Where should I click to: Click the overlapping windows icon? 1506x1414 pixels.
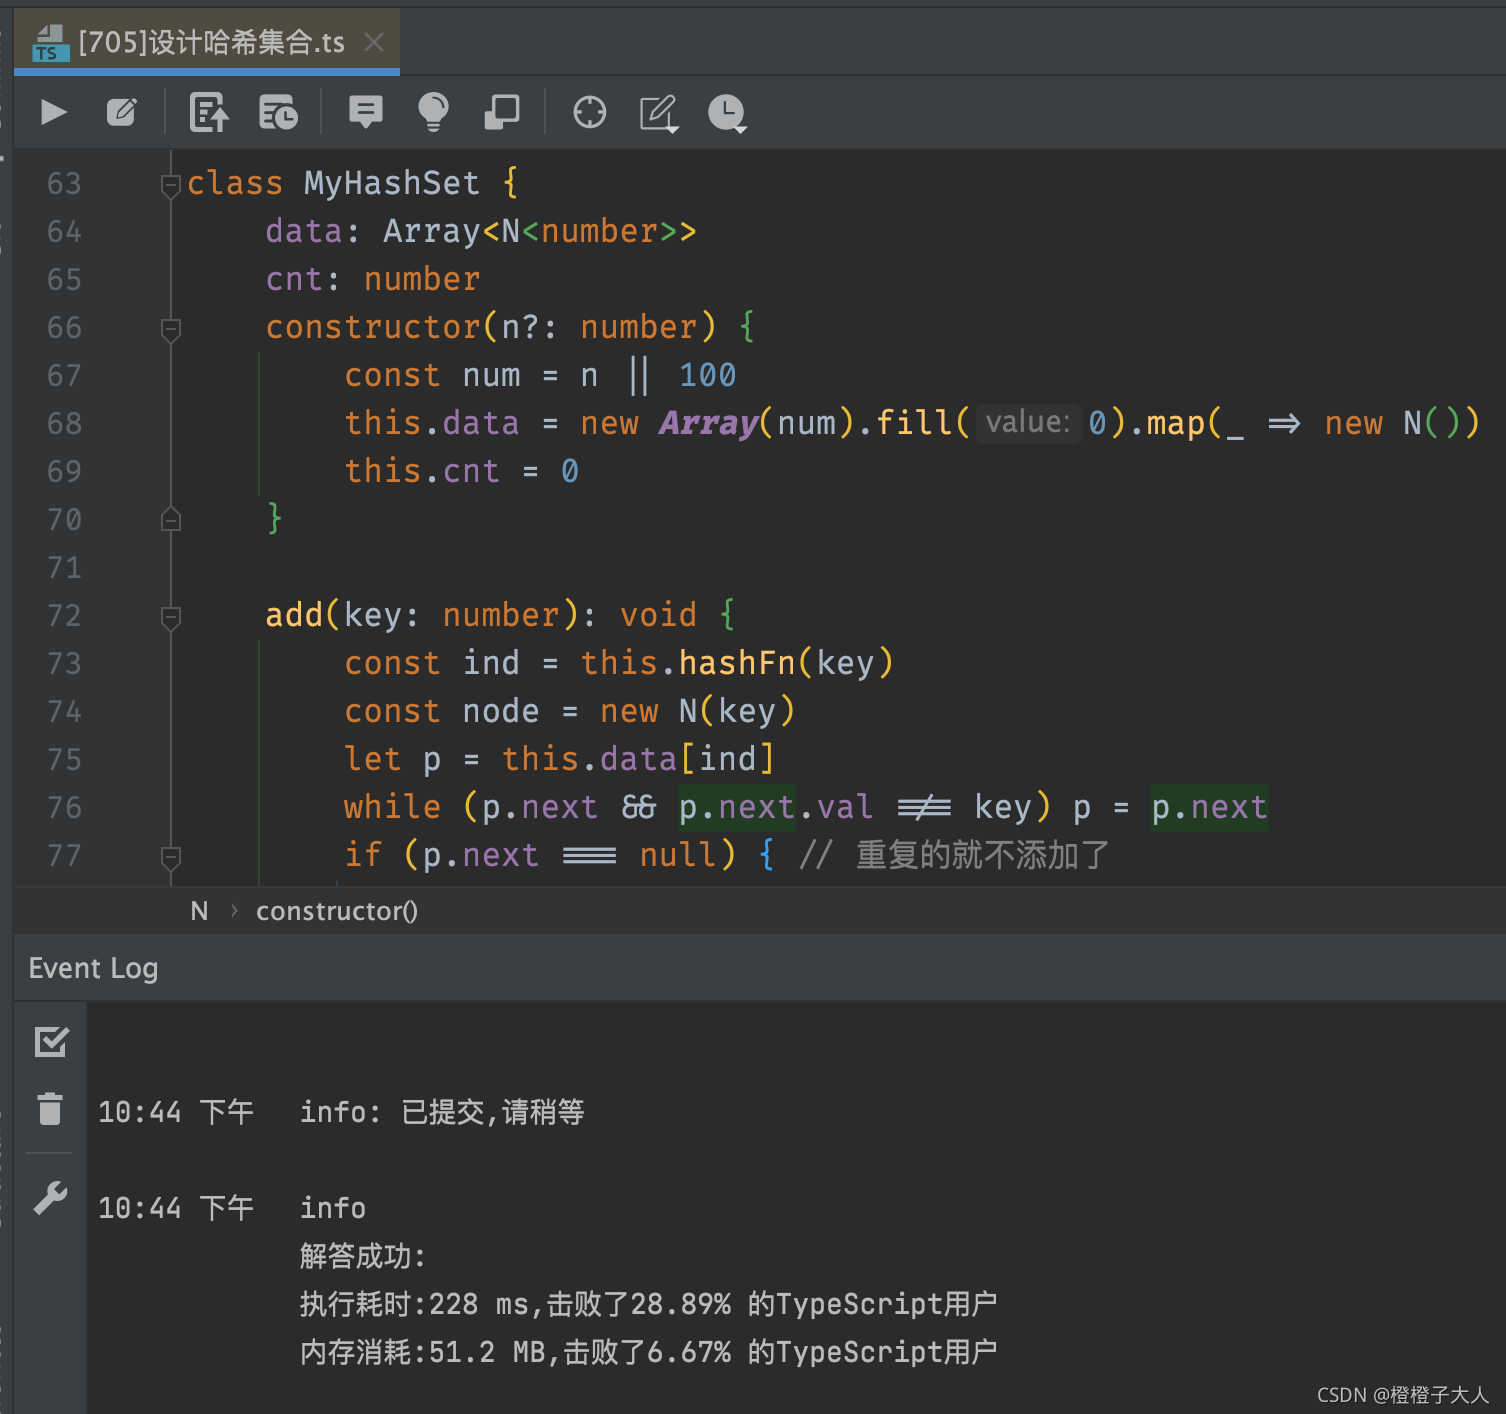click(502, 112)
